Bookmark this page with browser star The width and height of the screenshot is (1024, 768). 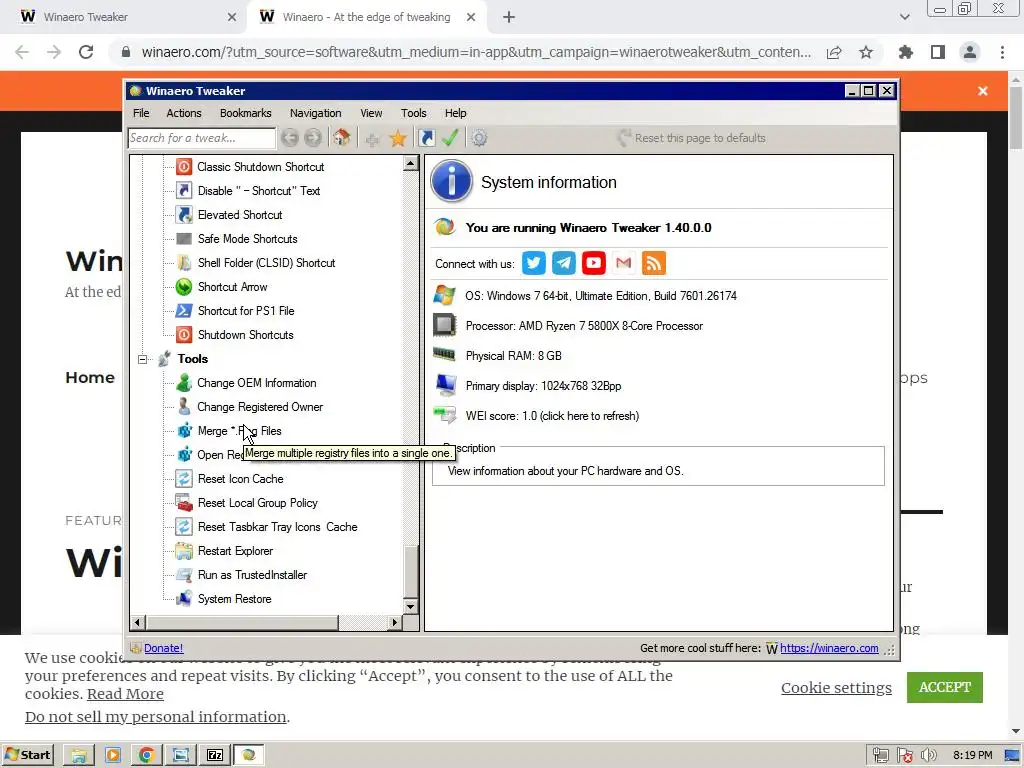(x=866, y=52)
